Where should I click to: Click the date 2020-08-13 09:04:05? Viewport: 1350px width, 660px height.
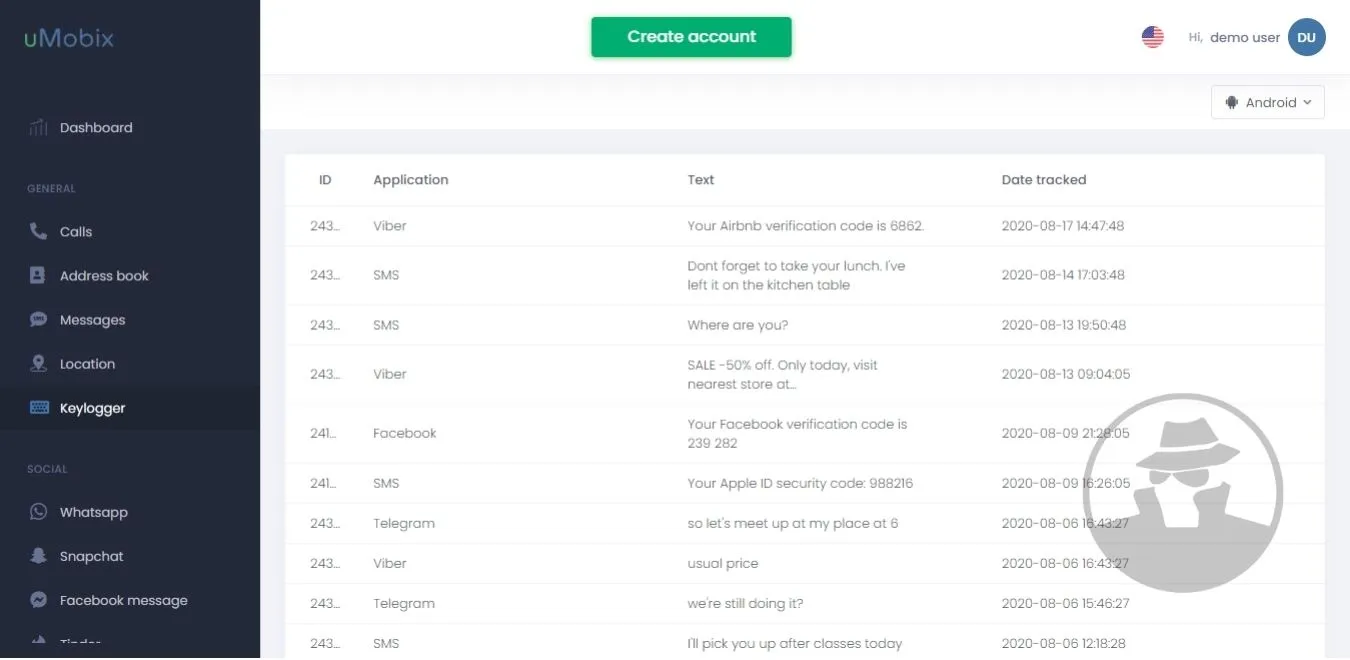coord(1066,374)
